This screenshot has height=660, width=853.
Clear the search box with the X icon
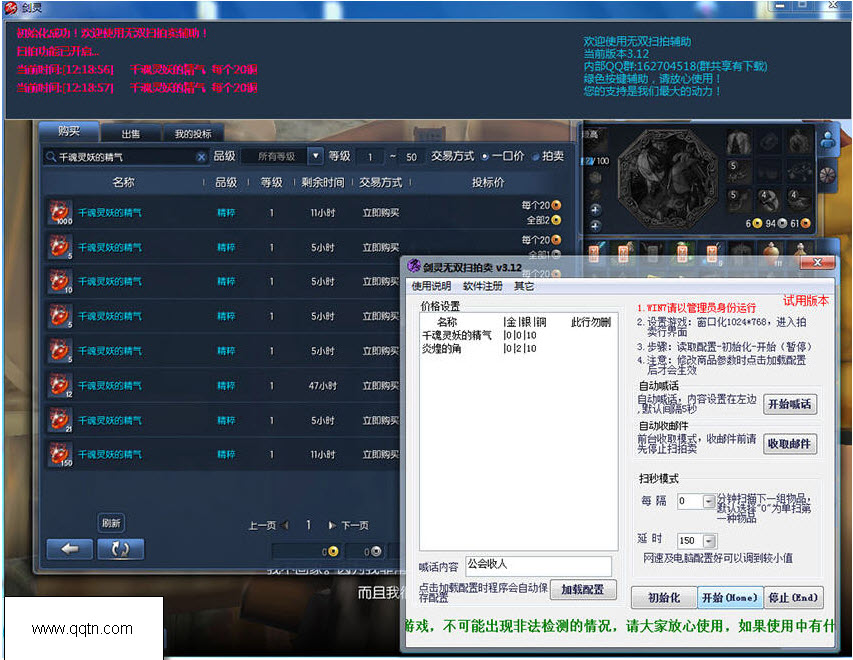click(x=201, y=157)
